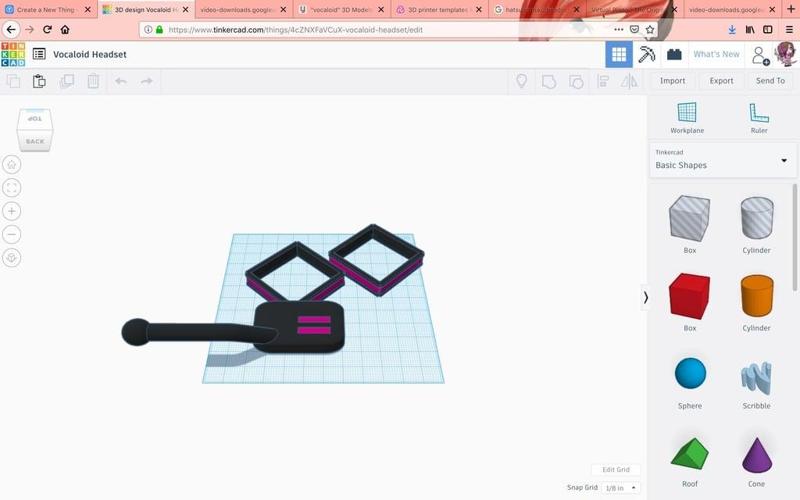Toggle Show All lightbulb icon
Image resolution: width=800 pixels, height=500 pixels.
tap(521, 81)
